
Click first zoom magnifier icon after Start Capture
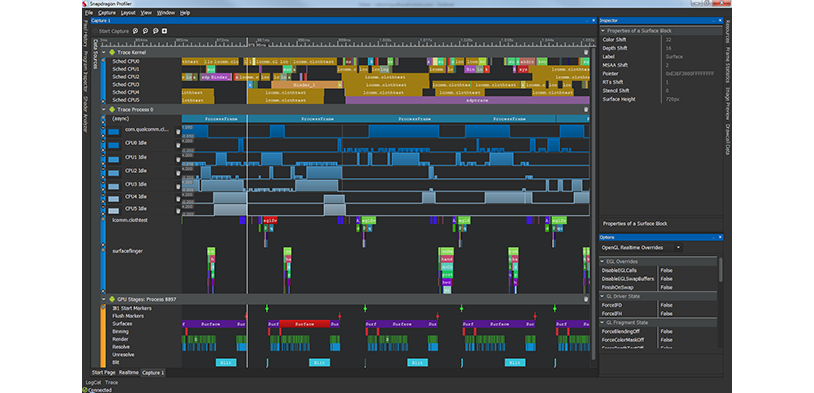[x=135, y=31]
